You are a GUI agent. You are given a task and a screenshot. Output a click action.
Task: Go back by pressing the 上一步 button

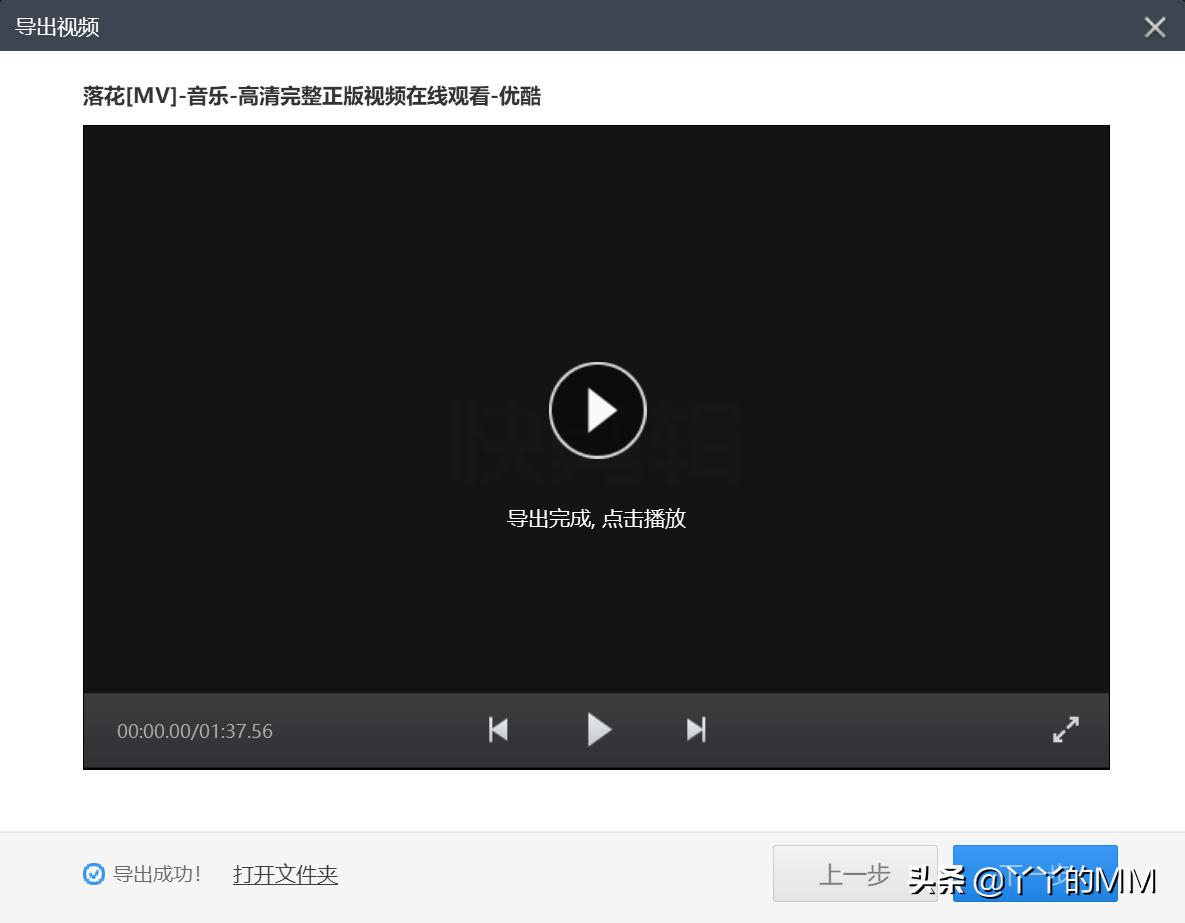(x=855, y=874)
